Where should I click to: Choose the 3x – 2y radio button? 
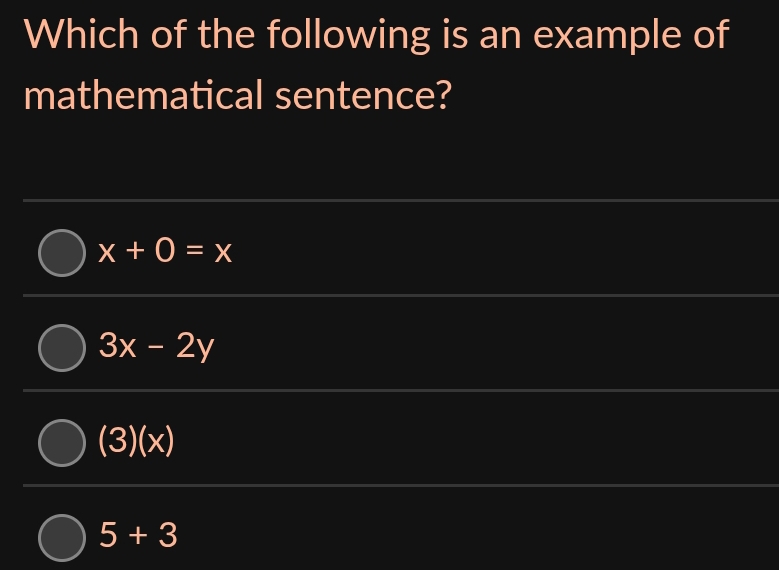(x=62, y=348)
